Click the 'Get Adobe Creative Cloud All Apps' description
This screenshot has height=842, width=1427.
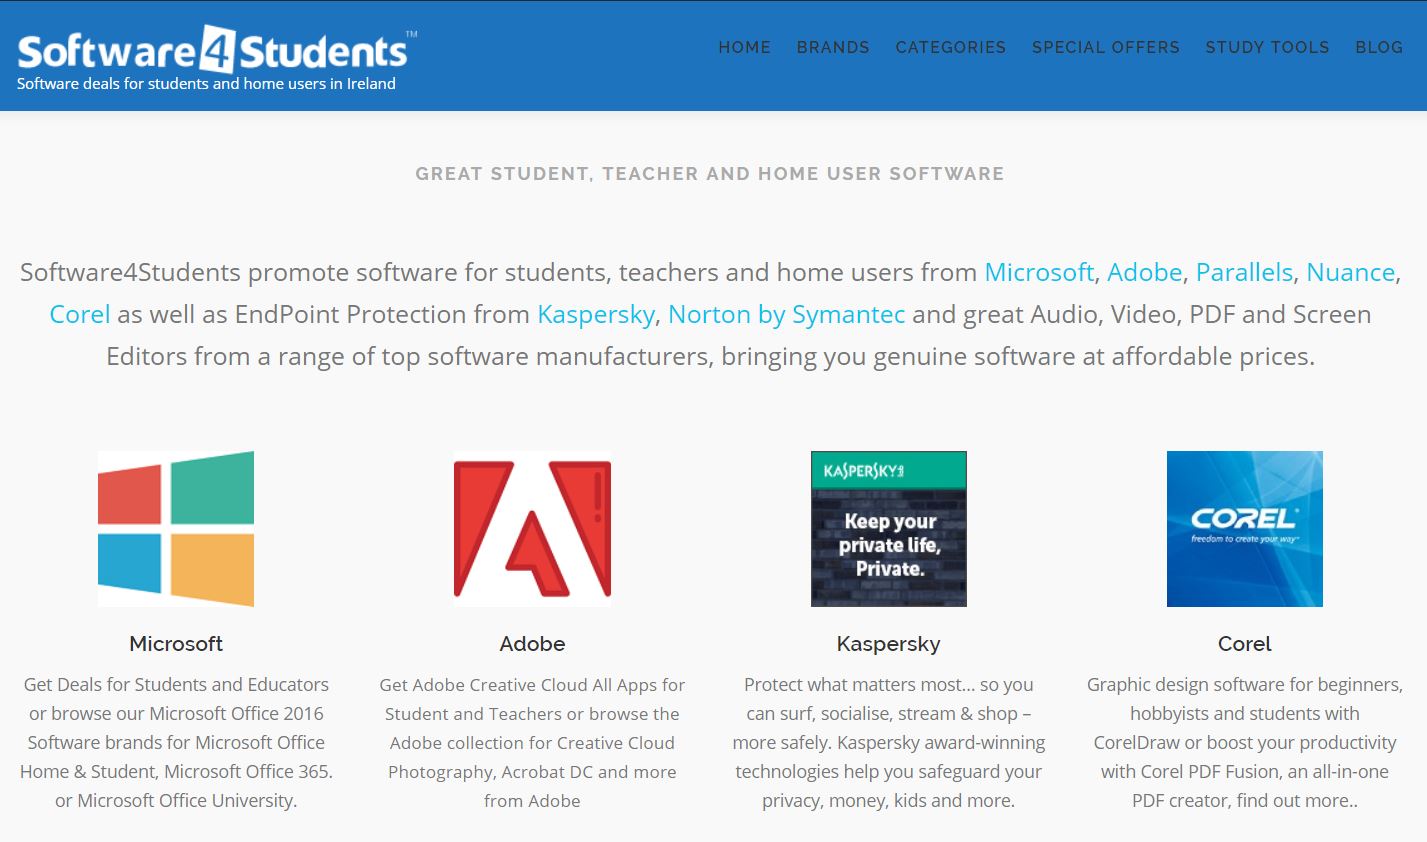(x=532, y=742)
